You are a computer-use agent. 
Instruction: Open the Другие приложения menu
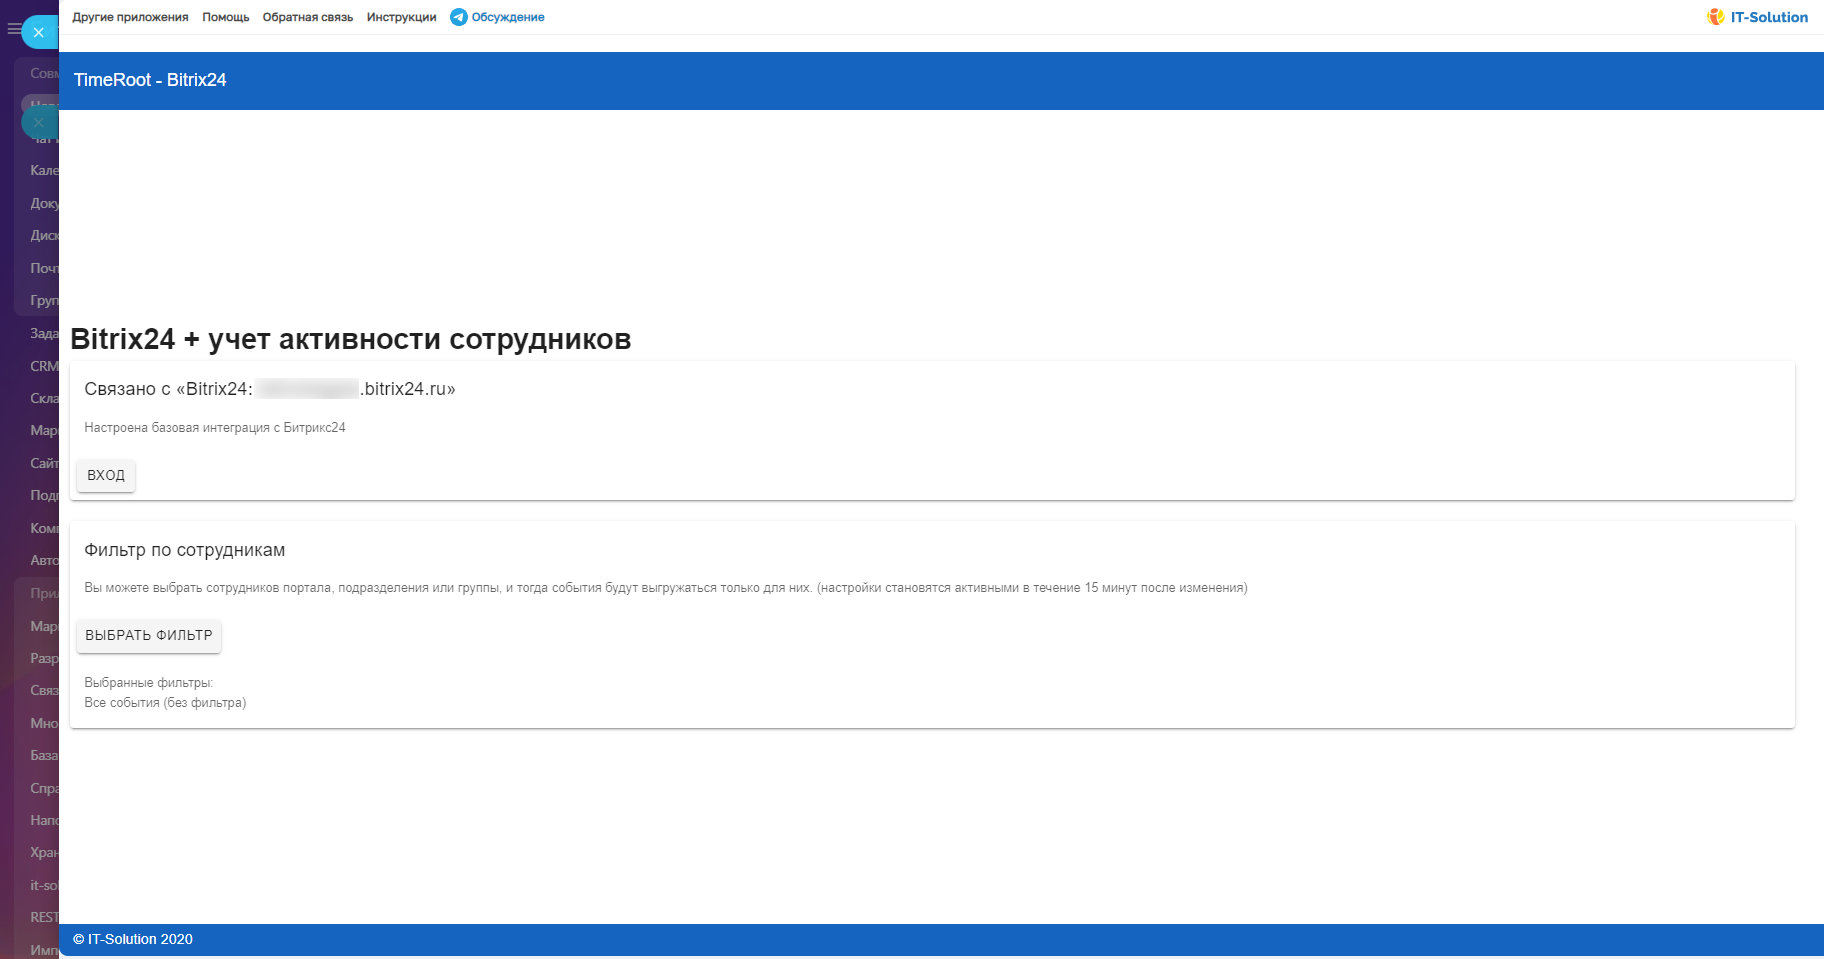[130, 17]
